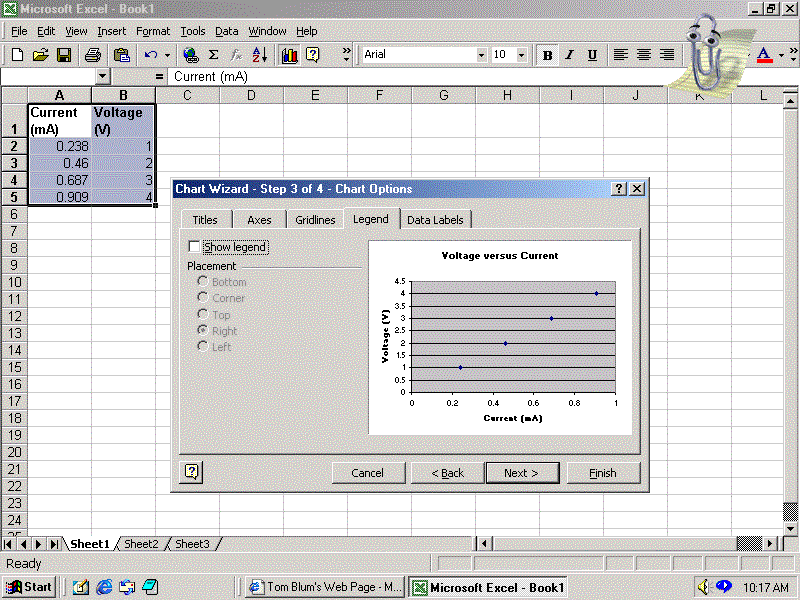Launch Internet Explorer from quick launch

(104, 587)
